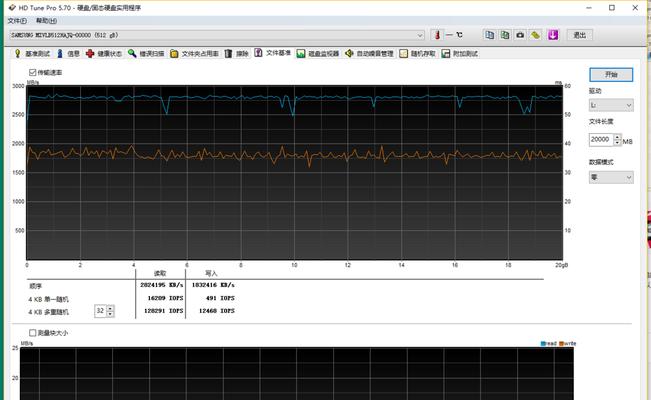Click the 128291 IOPS read value
Screen dimensions: 651x400
click(164, 311)
